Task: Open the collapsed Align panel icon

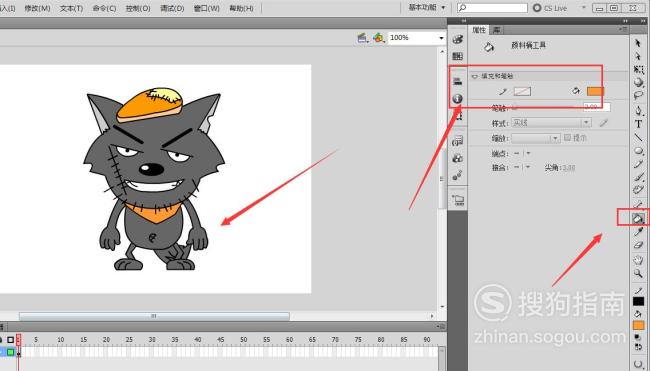Action: [x=458, y=81]
